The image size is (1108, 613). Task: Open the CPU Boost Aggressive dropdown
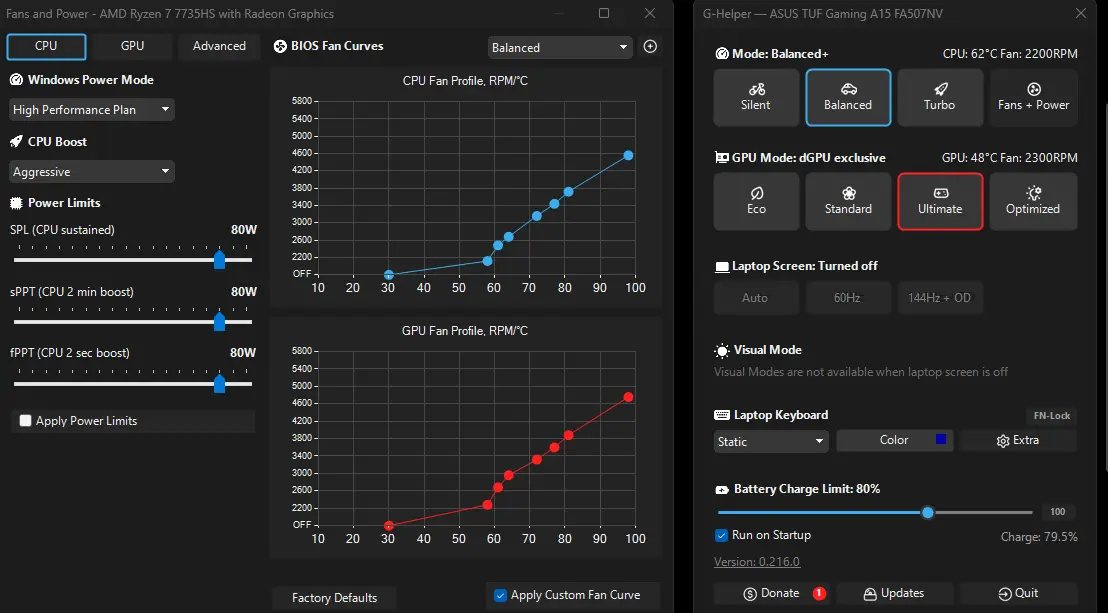tap(92, 172)
